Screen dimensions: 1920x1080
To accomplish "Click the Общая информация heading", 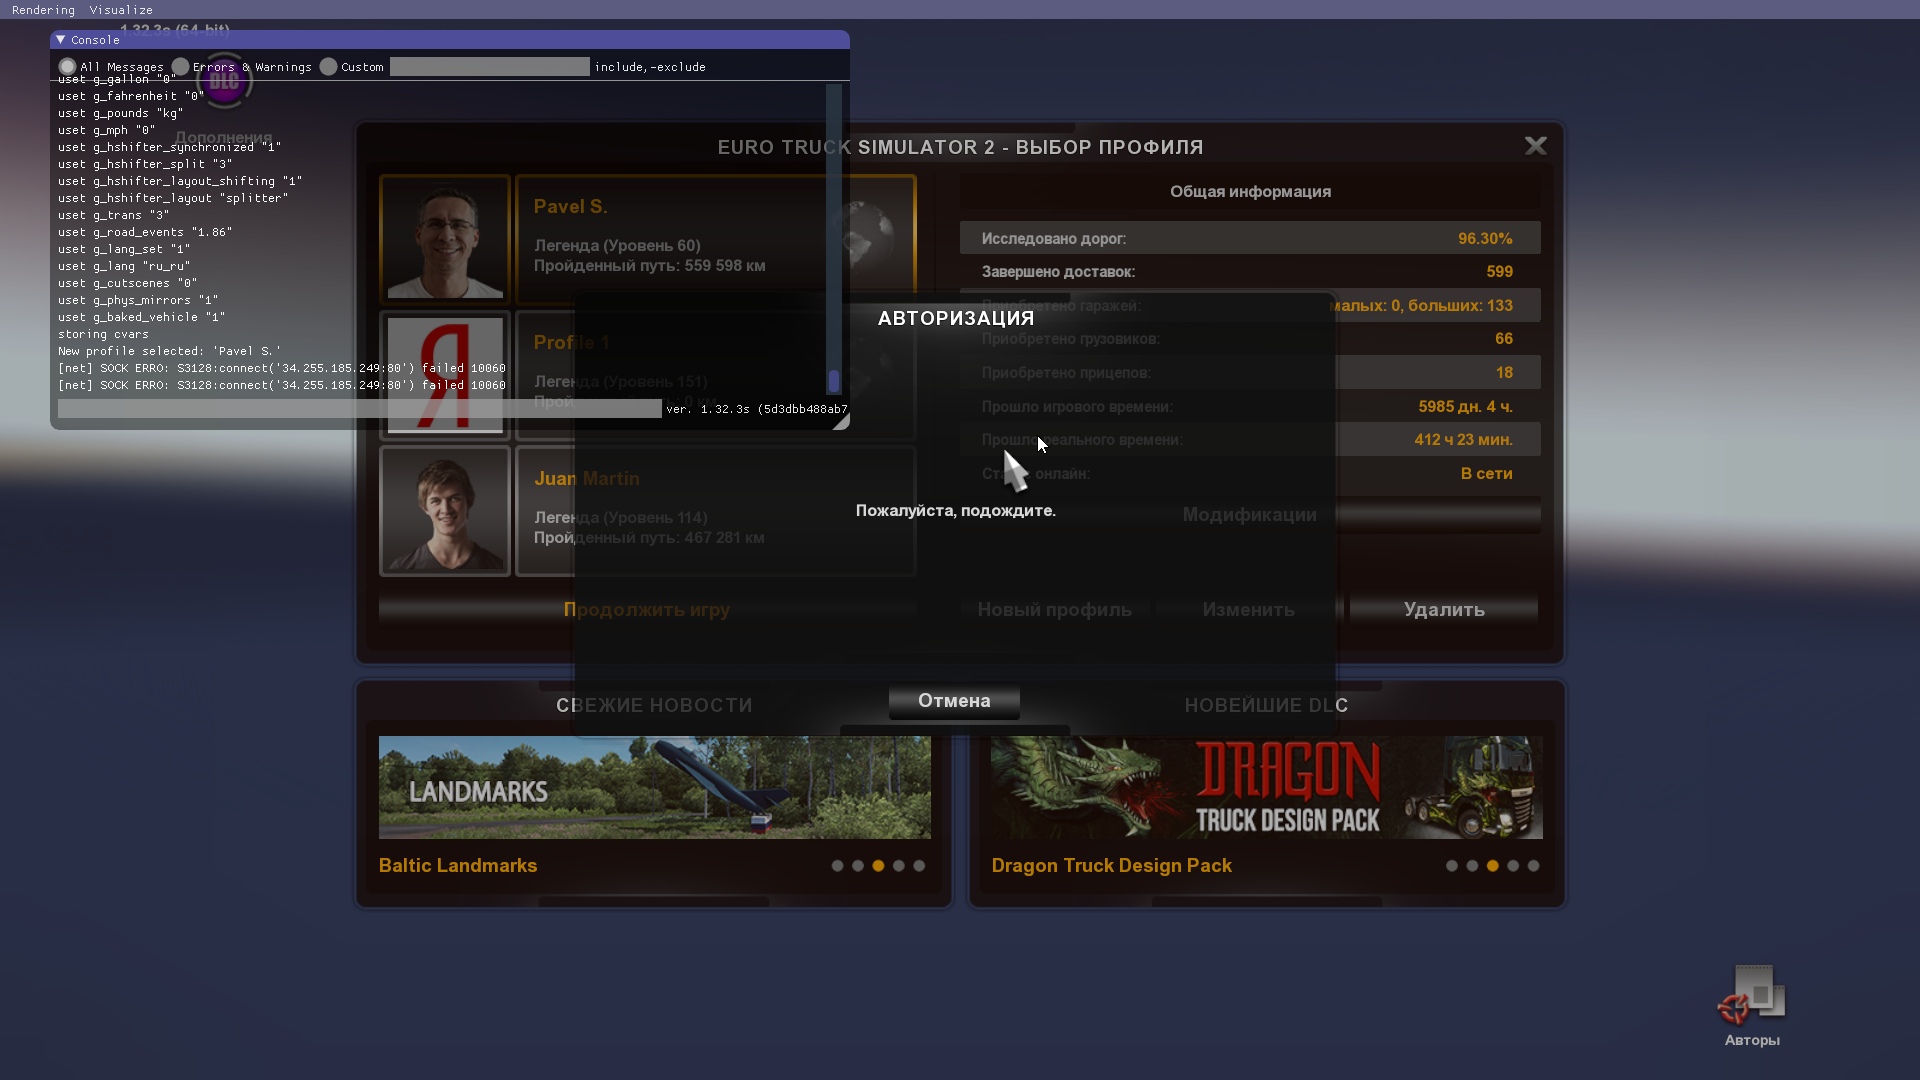I will (1251, 192).
